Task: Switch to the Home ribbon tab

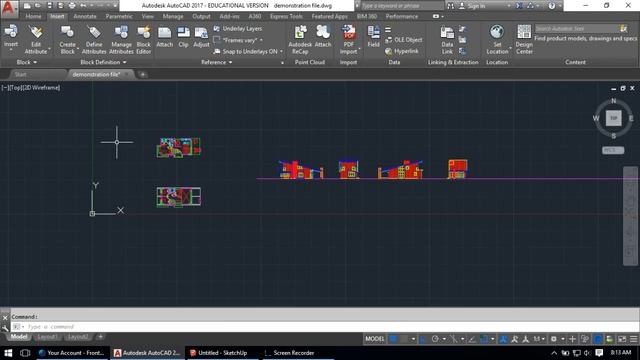Action: tap(33, 16)
